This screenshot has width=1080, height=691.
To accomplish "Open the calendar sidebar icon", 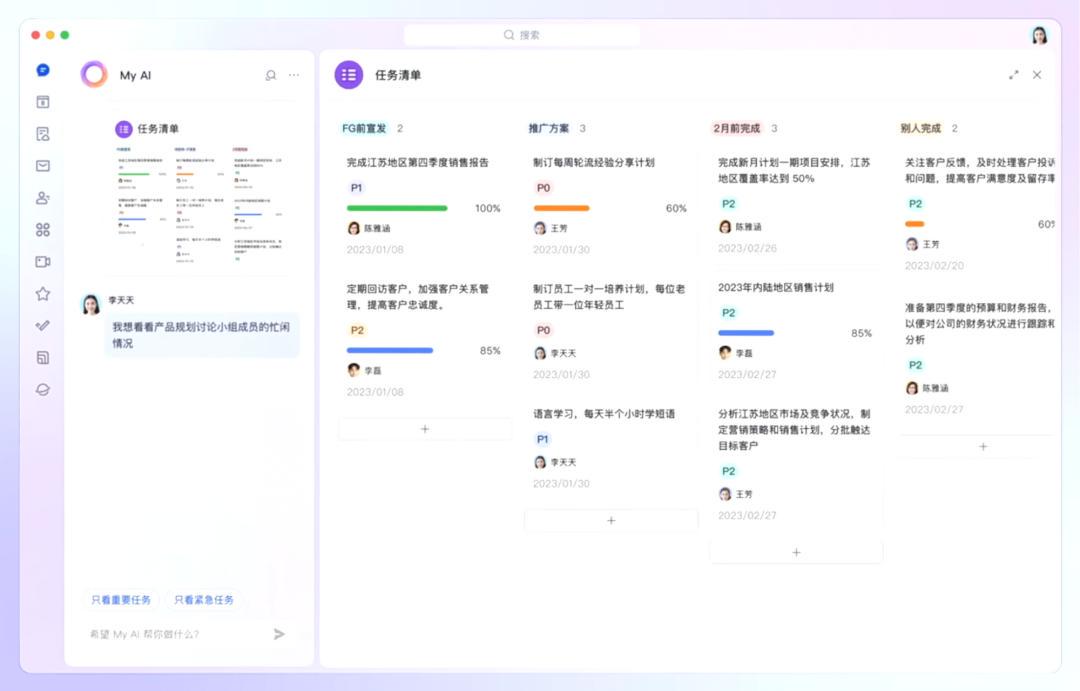I will [43, 102].
